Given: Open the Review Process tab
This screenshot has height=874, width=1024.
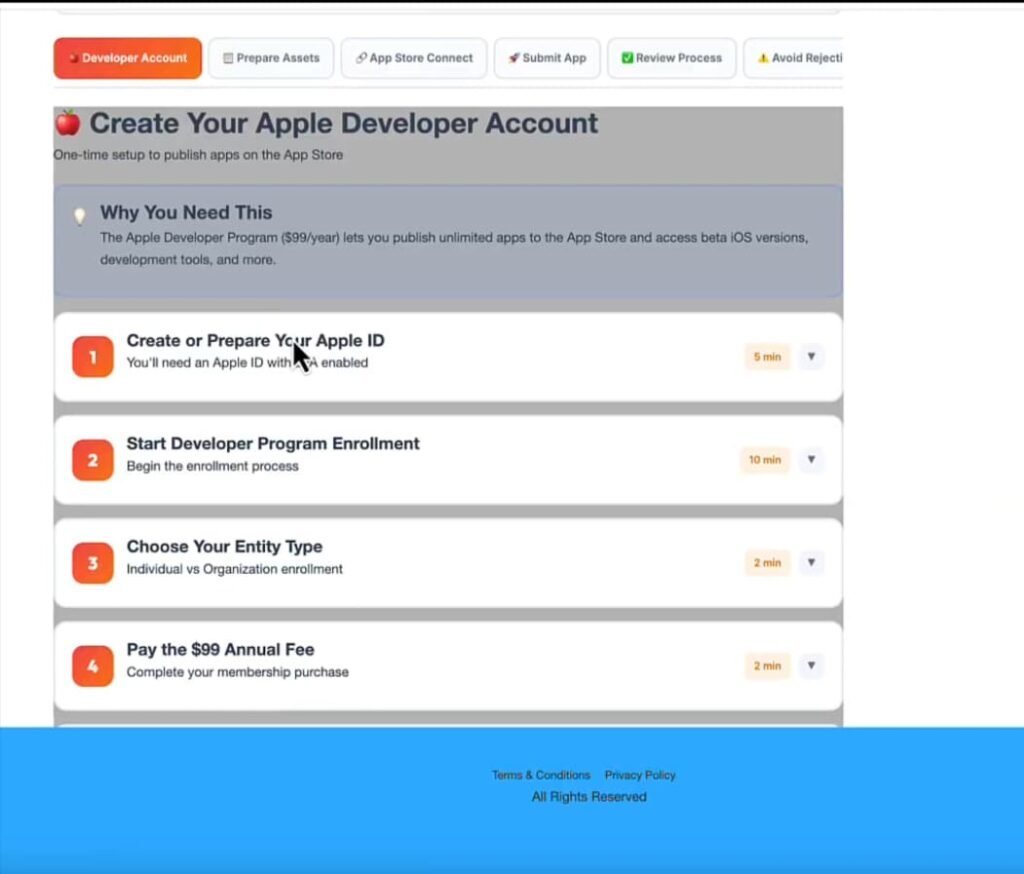Looking at the screenshot, I should click(x=671, y=58).
